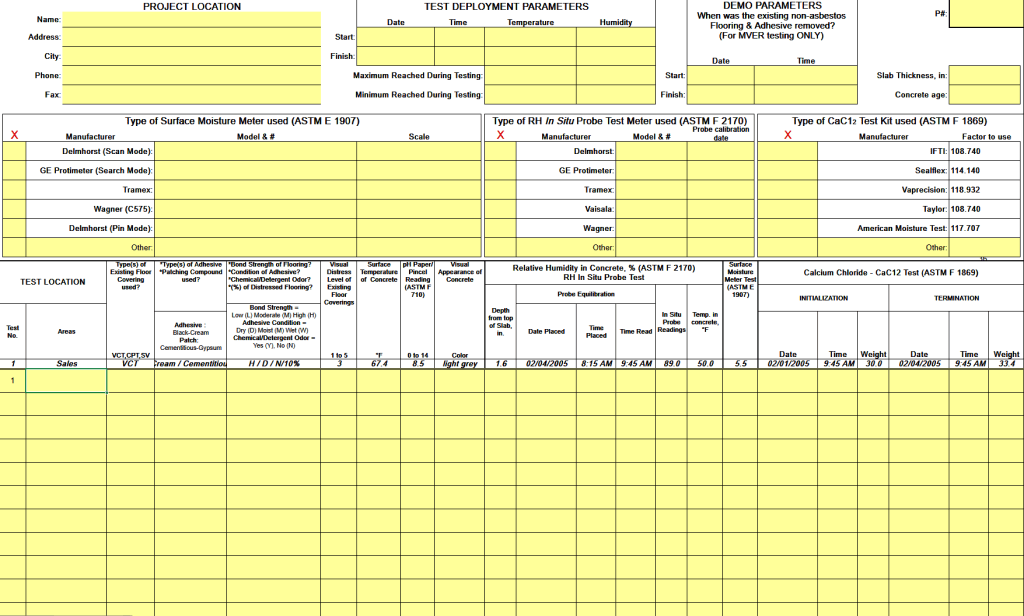1024x616 pixels.
Task: Click the Start Date cell in Test Deployment Parameters
Action: coord(395,38)
